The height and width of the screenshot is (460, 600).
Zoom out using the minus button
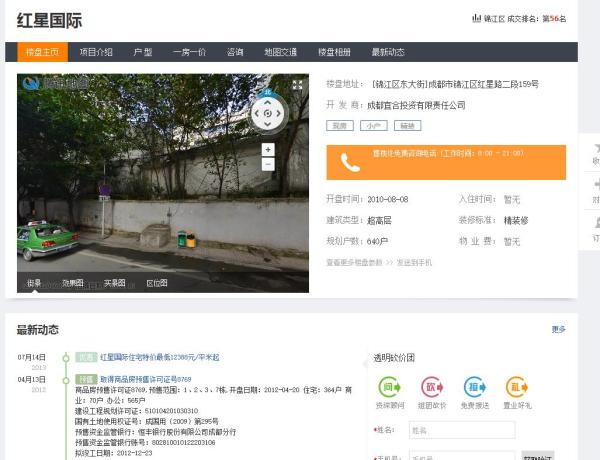[267, 164]
